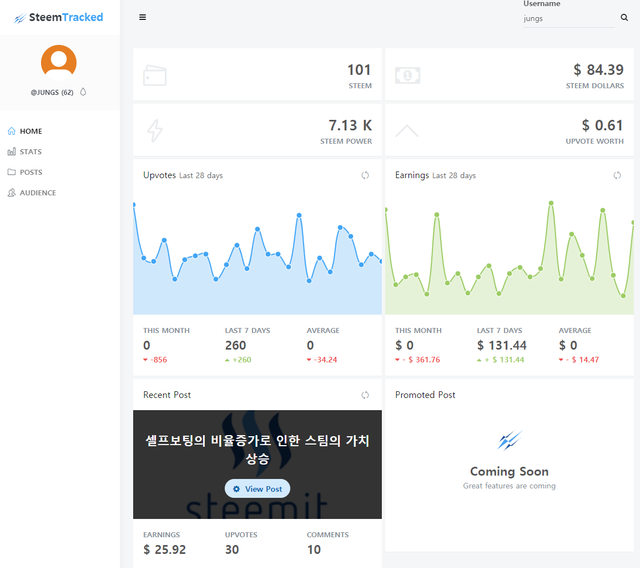The width and height of the screenshot is (640, 568).
Task: Click the Recent Post thumbnail image
Action: pyautogui.click(x=258, y=464)
